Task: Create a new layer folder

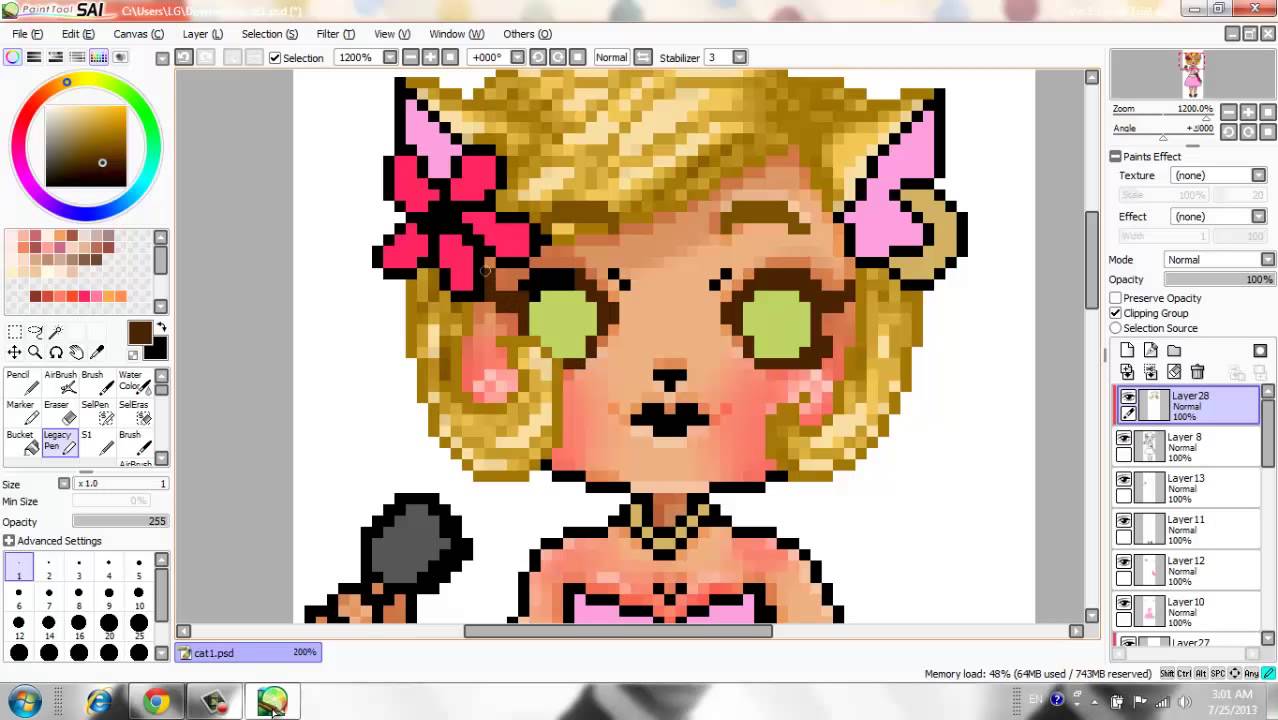Action: click(x=1174, y=350)
